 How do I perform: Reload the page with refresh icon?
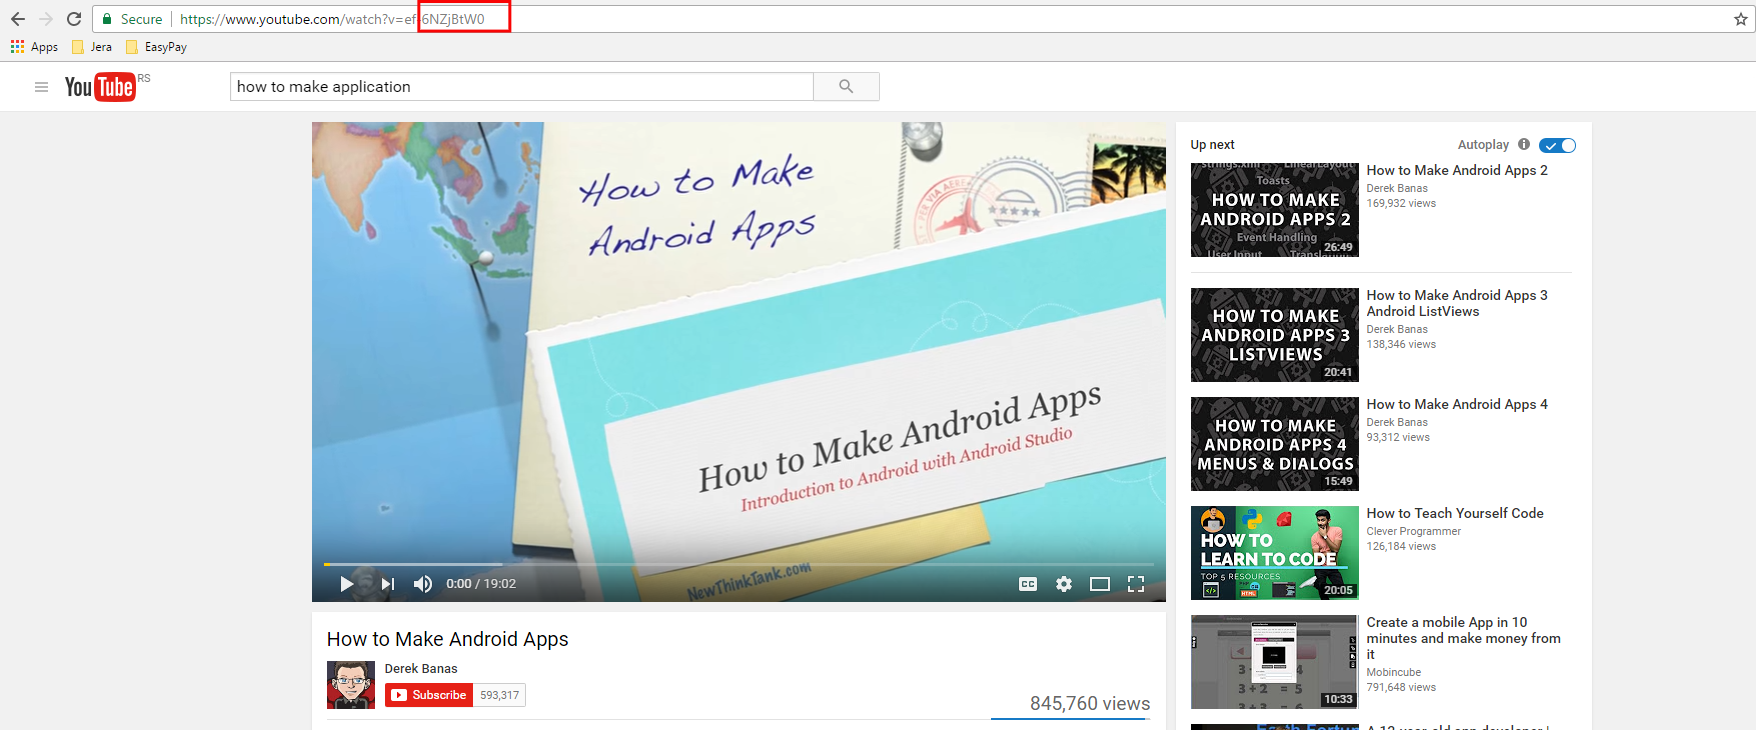74,19
